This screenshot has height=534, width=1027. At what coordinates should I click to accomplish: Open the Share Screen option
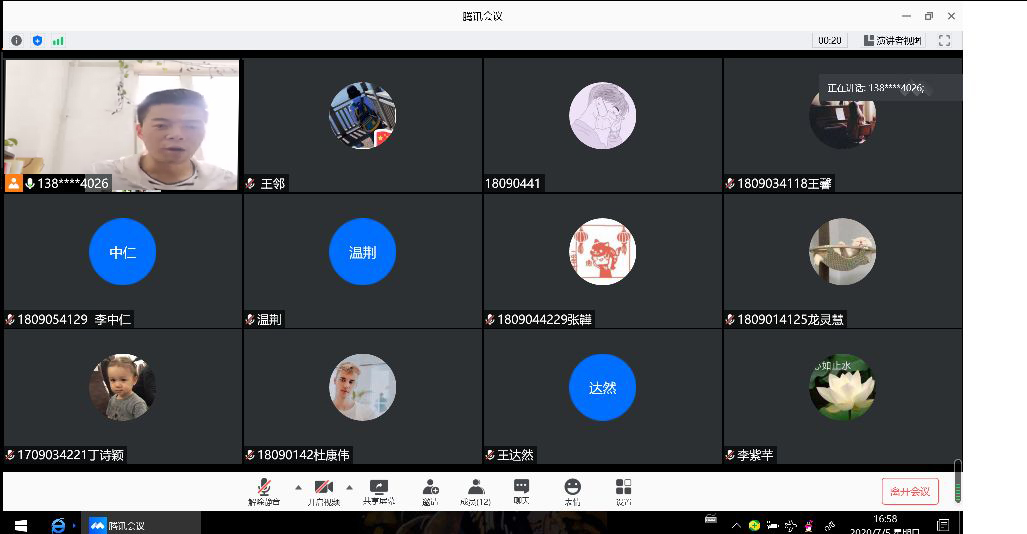(x=378, y=490)
